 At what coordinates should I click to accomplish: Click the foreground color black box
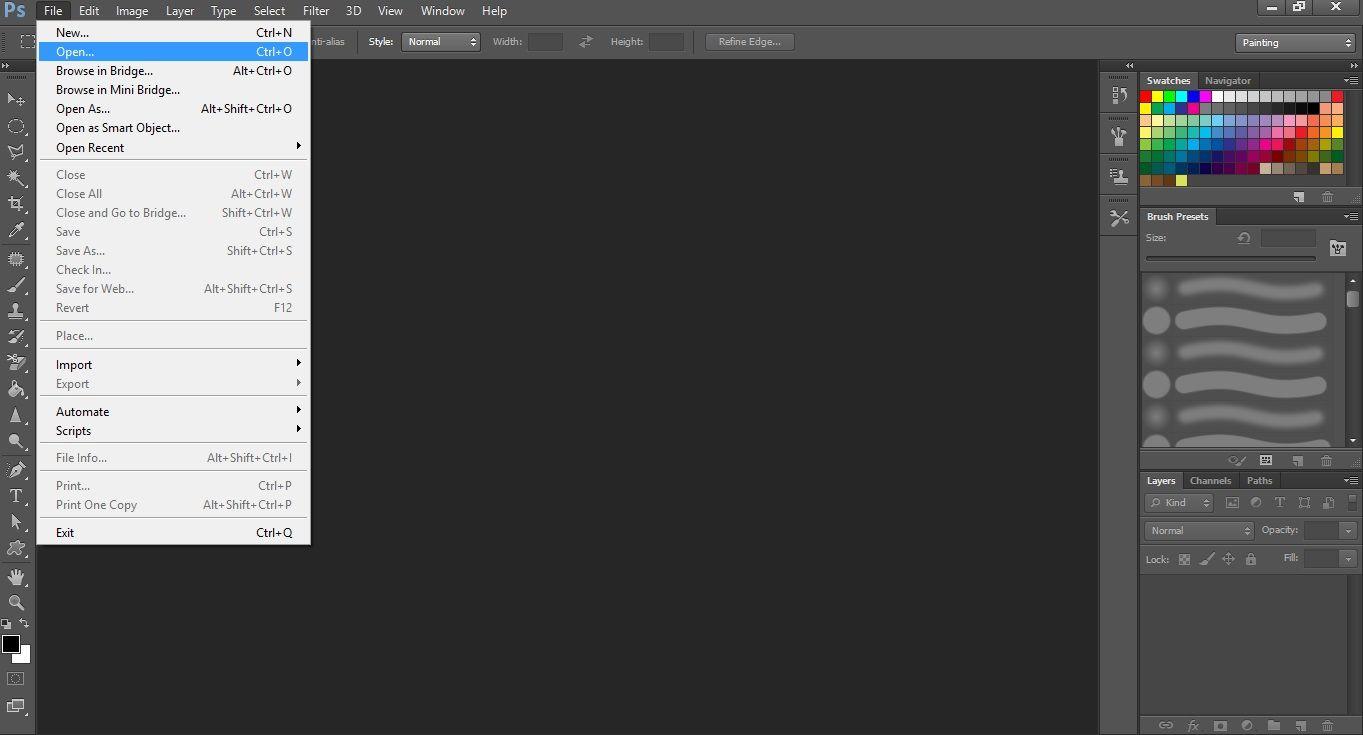point(11,645)
